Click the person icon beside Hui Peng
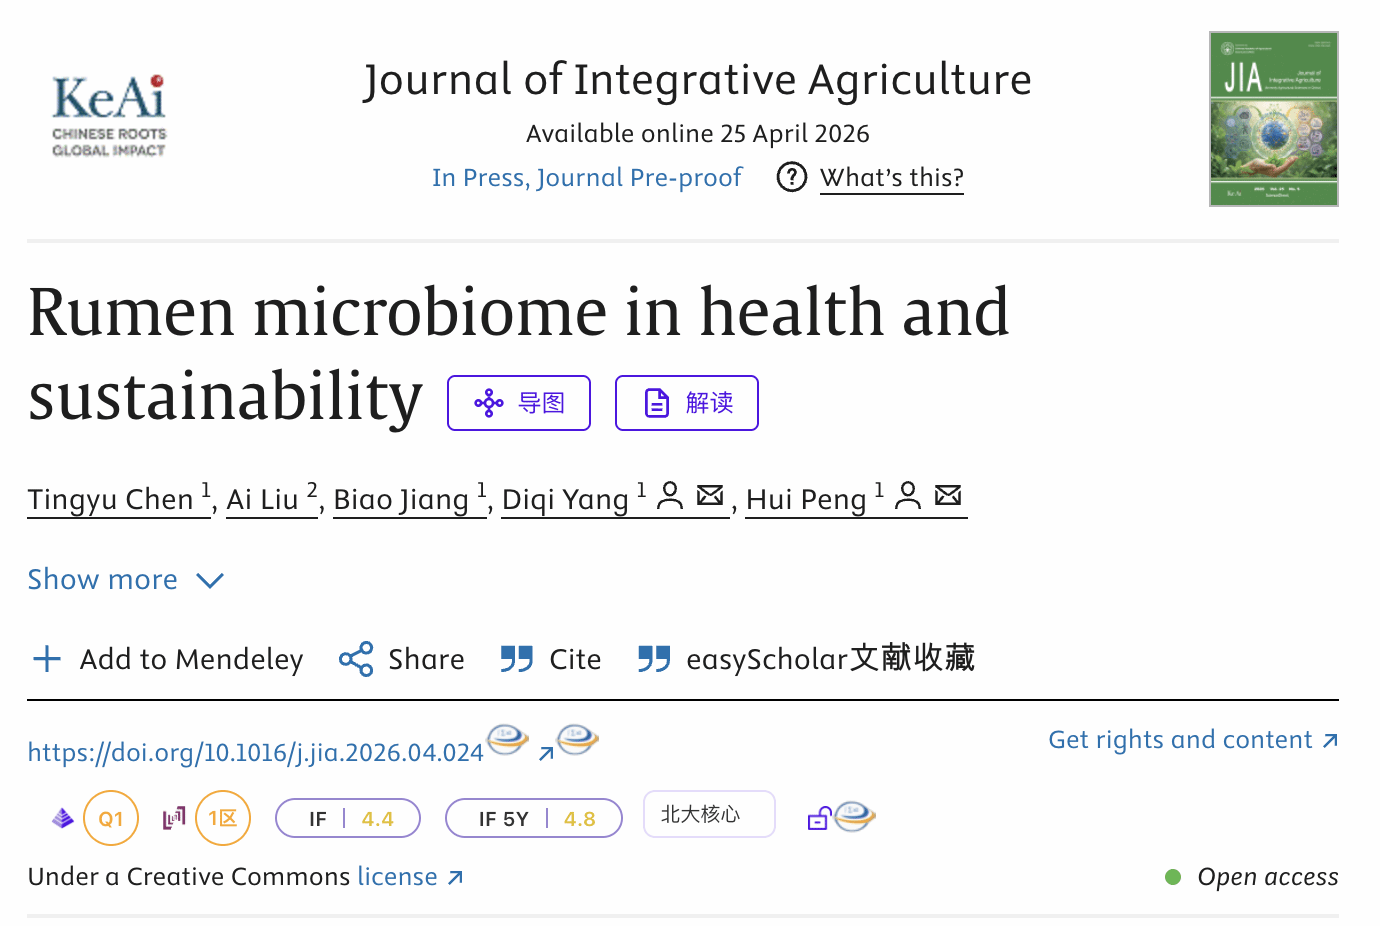Viewport: 1380px width, 926px height. [908, 495]
